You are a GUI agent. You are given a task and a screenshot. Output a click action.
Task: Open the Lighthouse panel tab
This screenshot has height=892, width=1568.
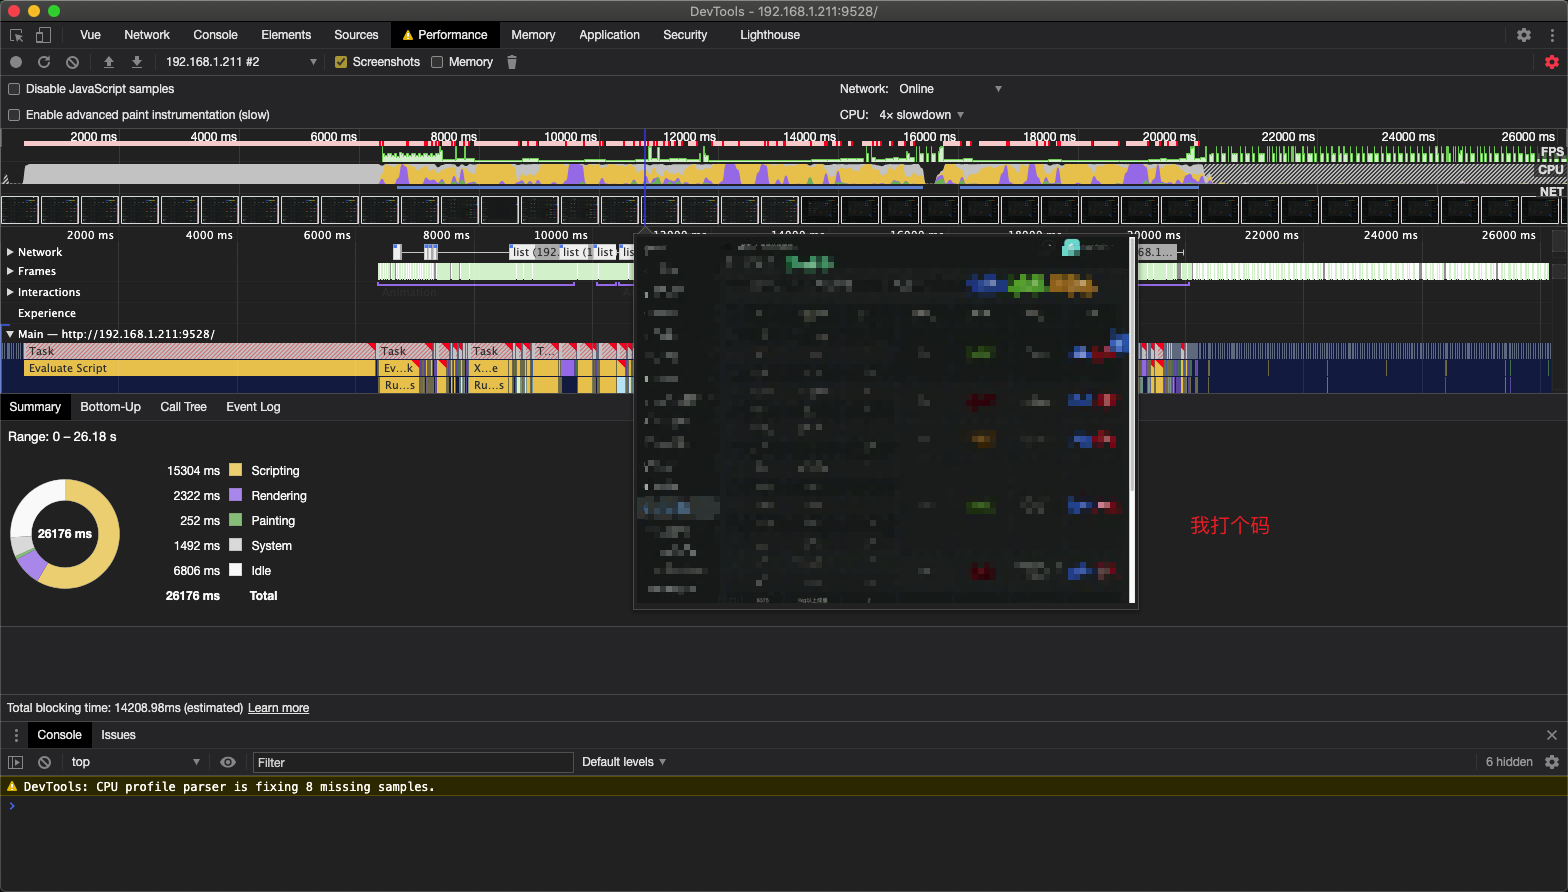[770, 35]
